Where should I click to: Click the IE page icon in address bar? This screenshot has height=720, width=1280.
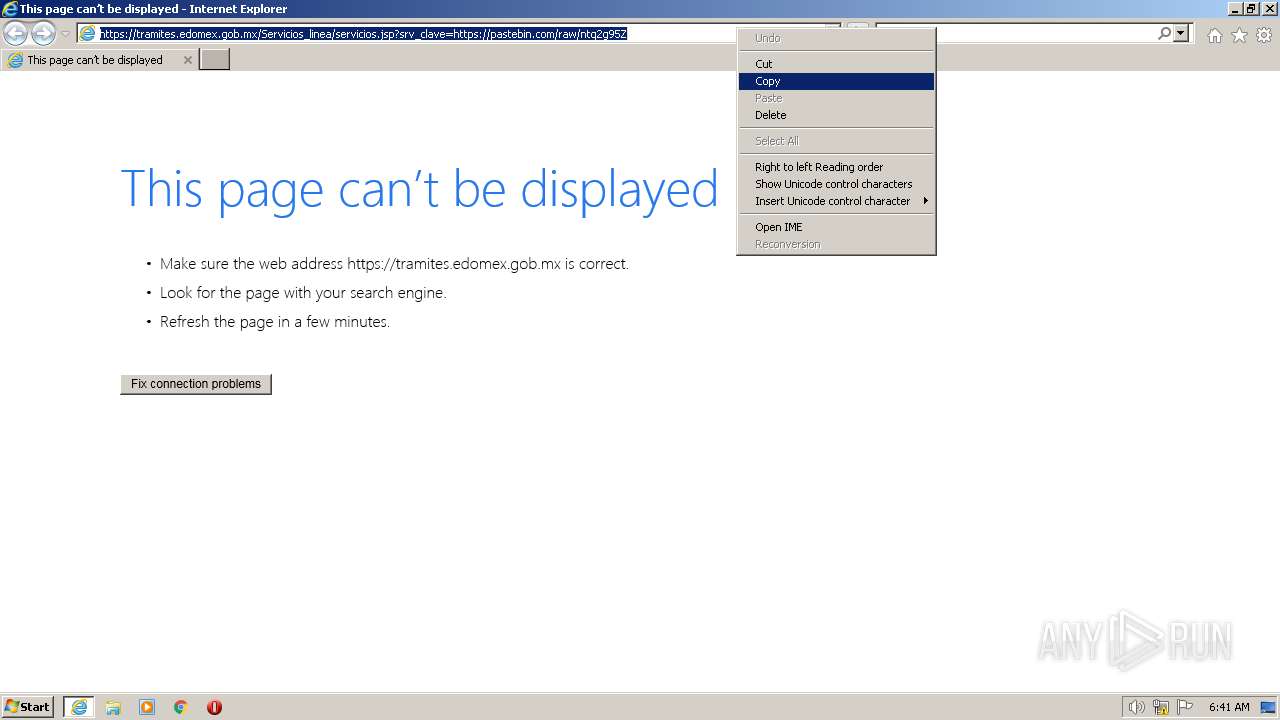coord(88,34)
